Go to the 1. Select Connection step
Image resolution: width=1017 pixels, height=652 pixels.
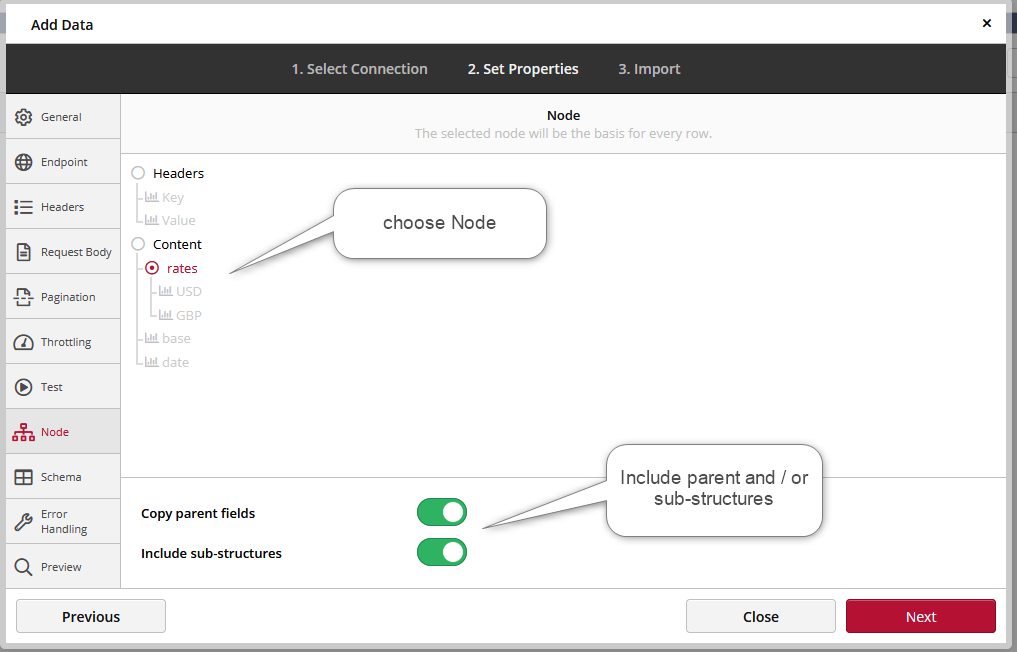tap(359, 69)
